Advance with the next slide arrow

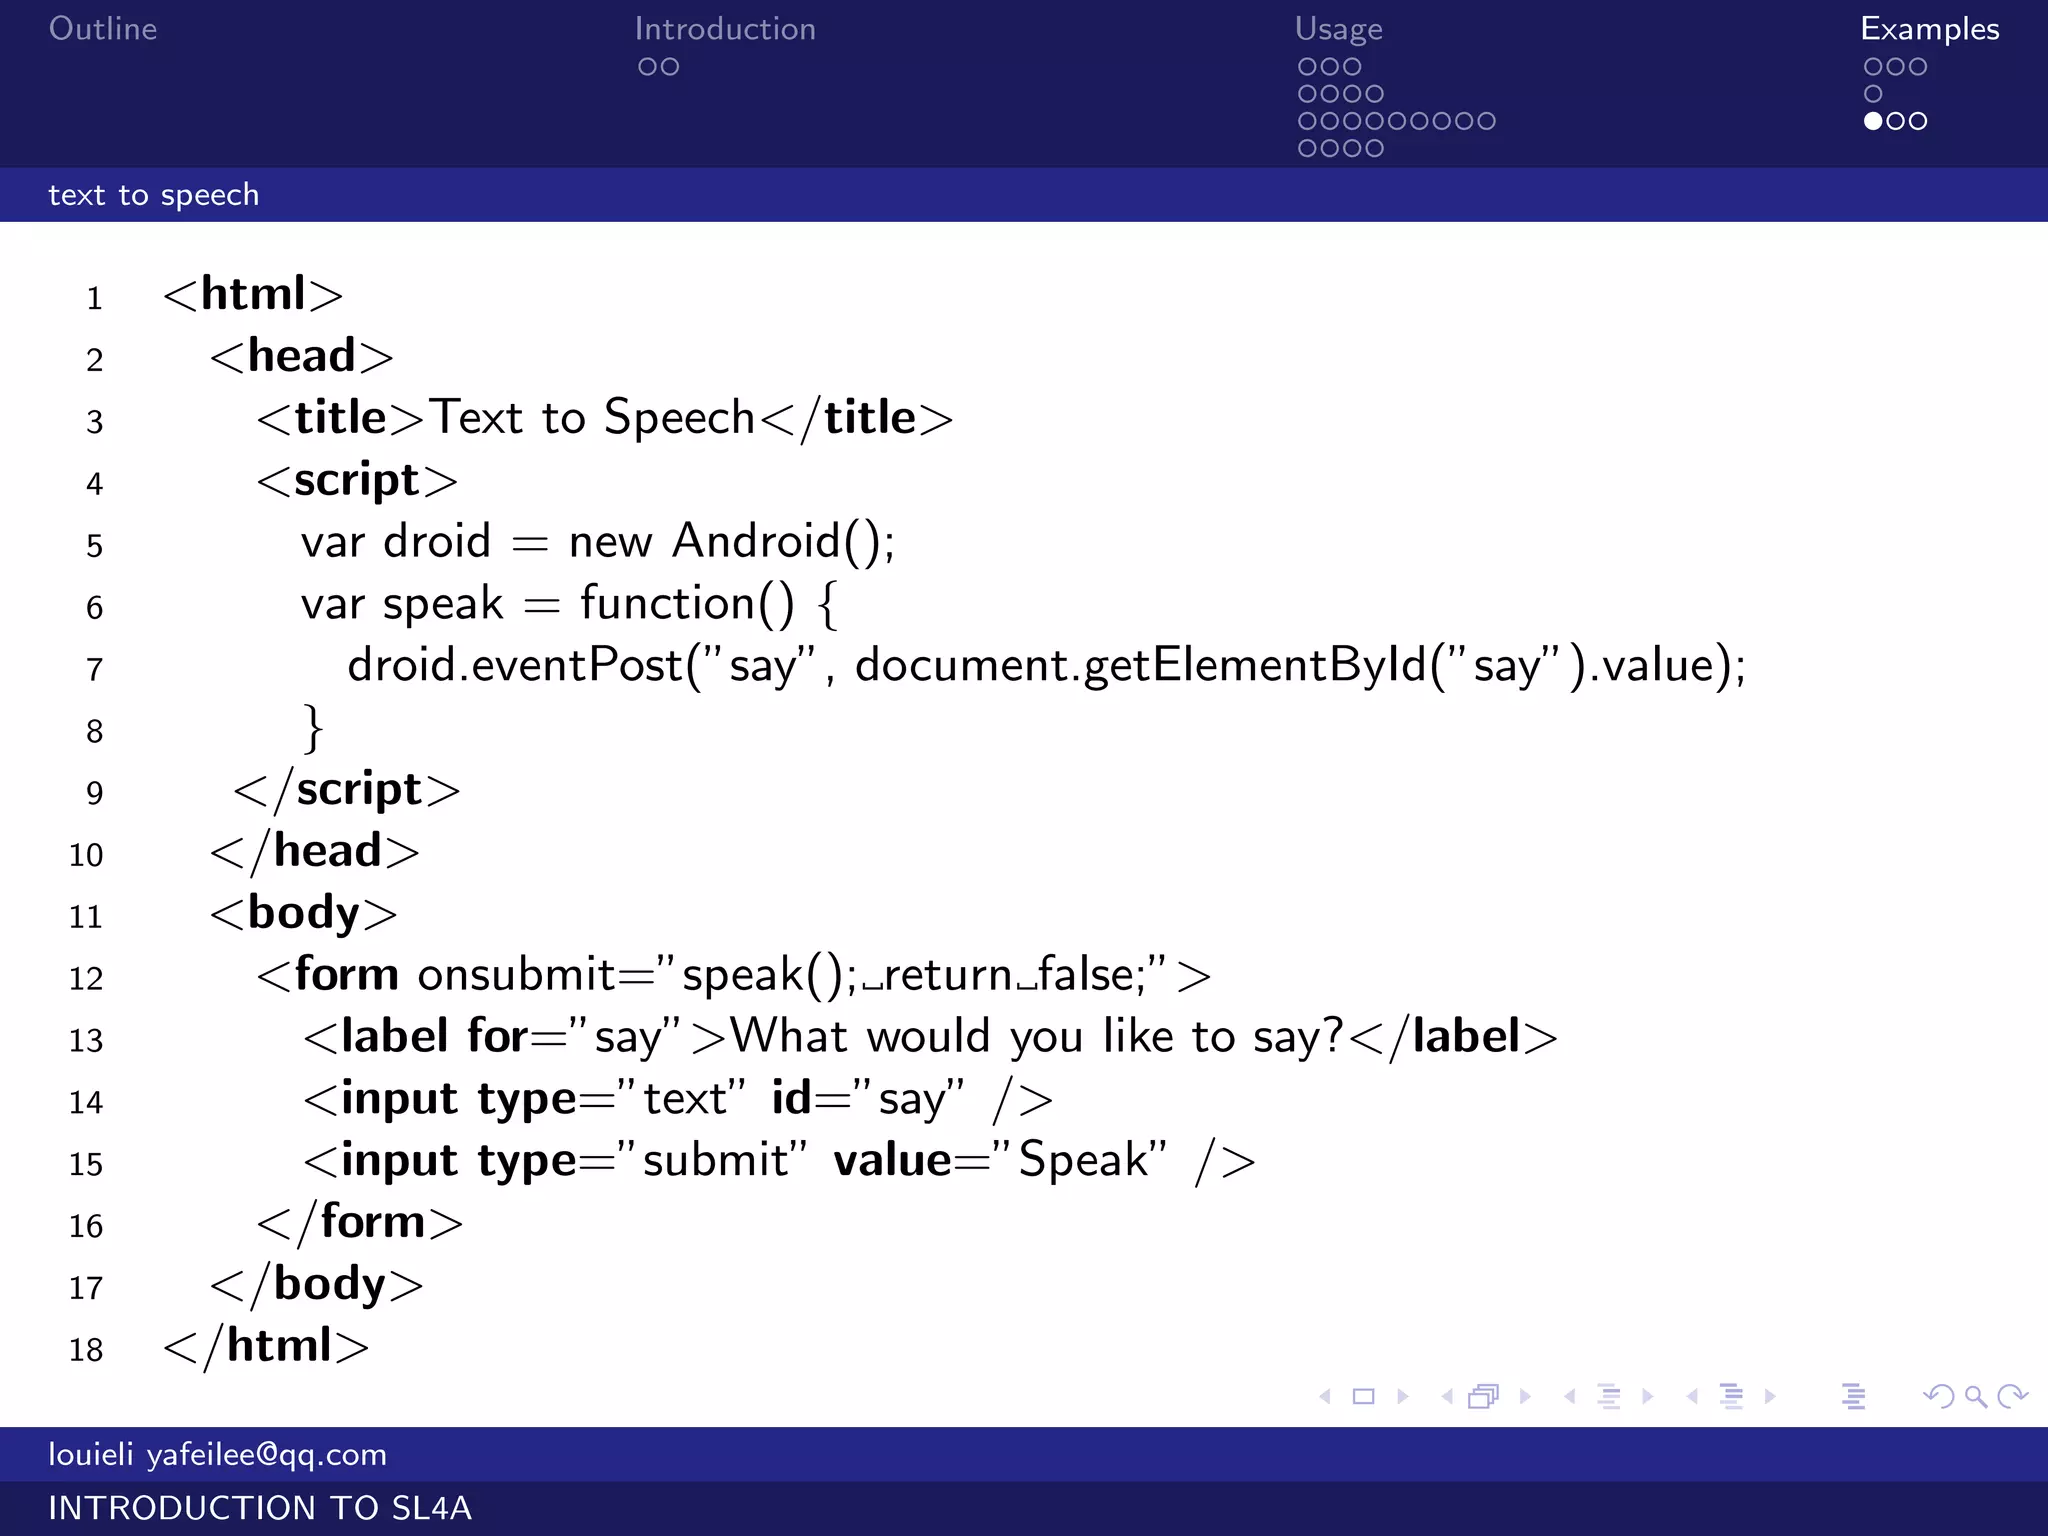click(1403, 1396)
